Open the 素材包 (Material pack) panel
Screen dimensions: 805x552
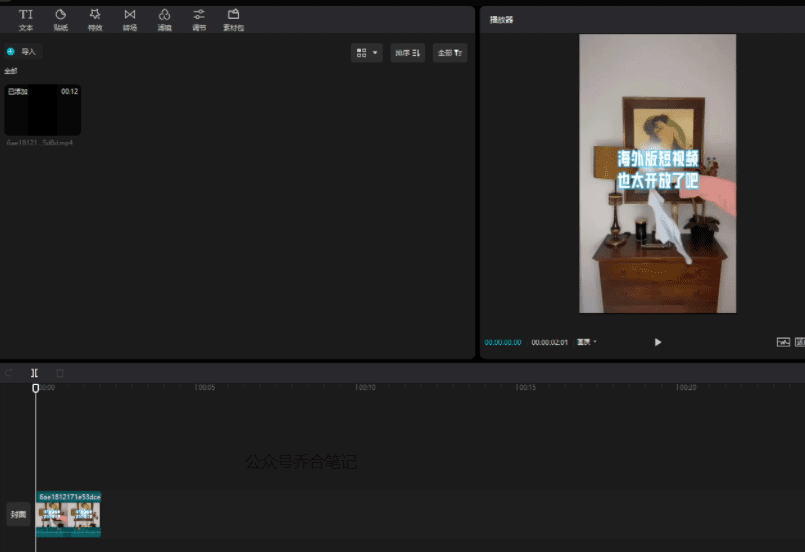pyautogui.click(x=233, y=19)
